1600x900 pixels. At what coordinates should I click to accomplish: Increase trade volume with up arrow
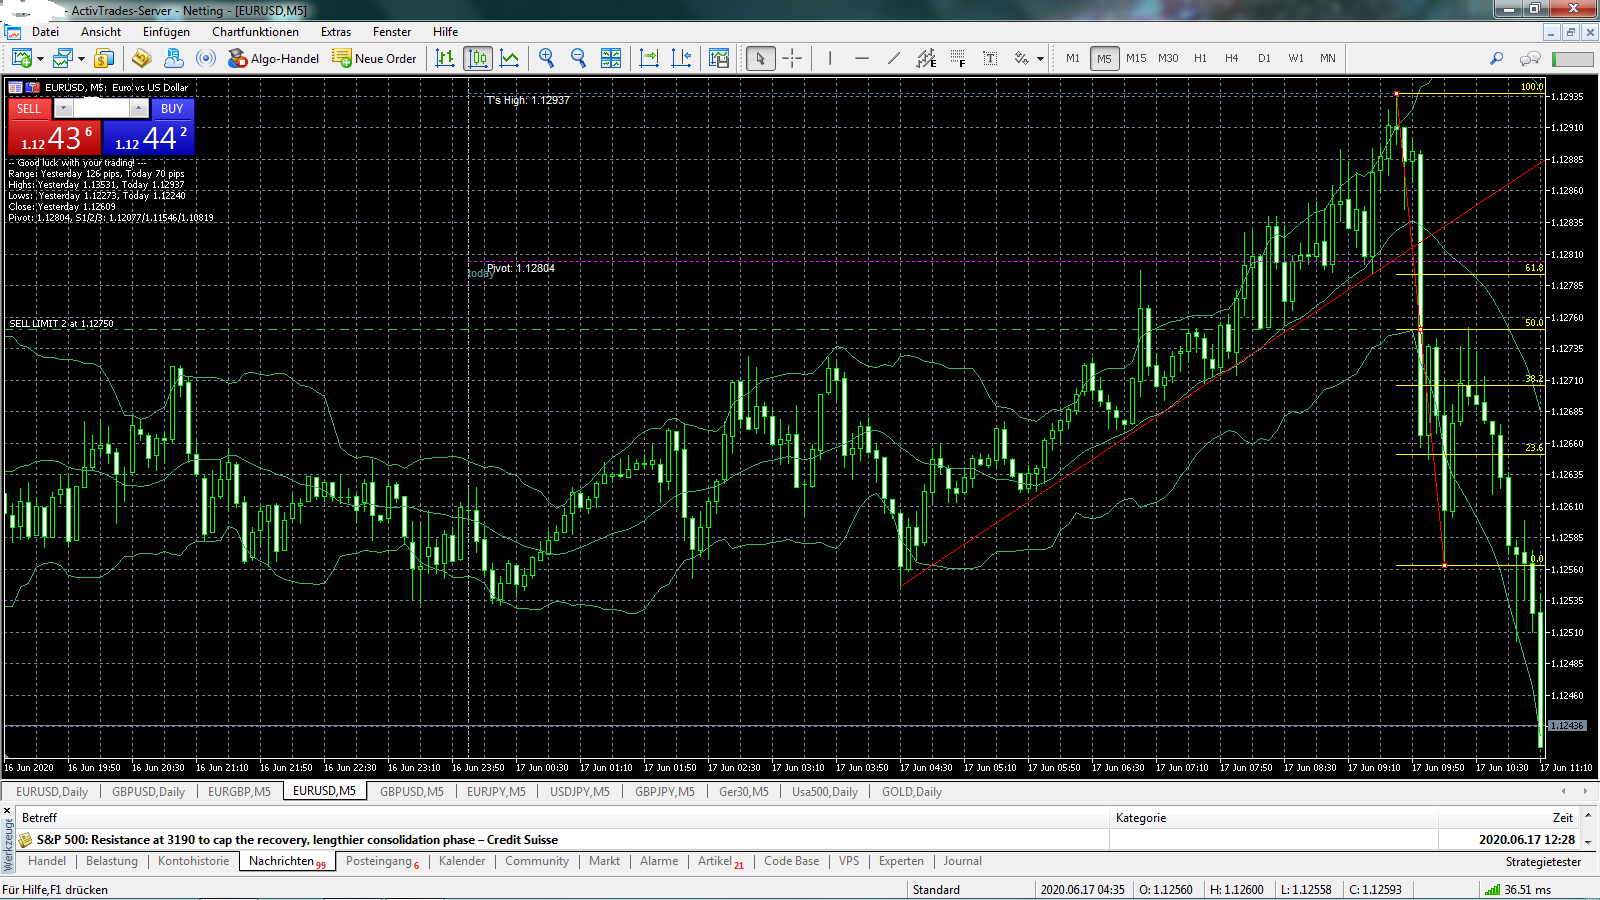pos(139,108)
